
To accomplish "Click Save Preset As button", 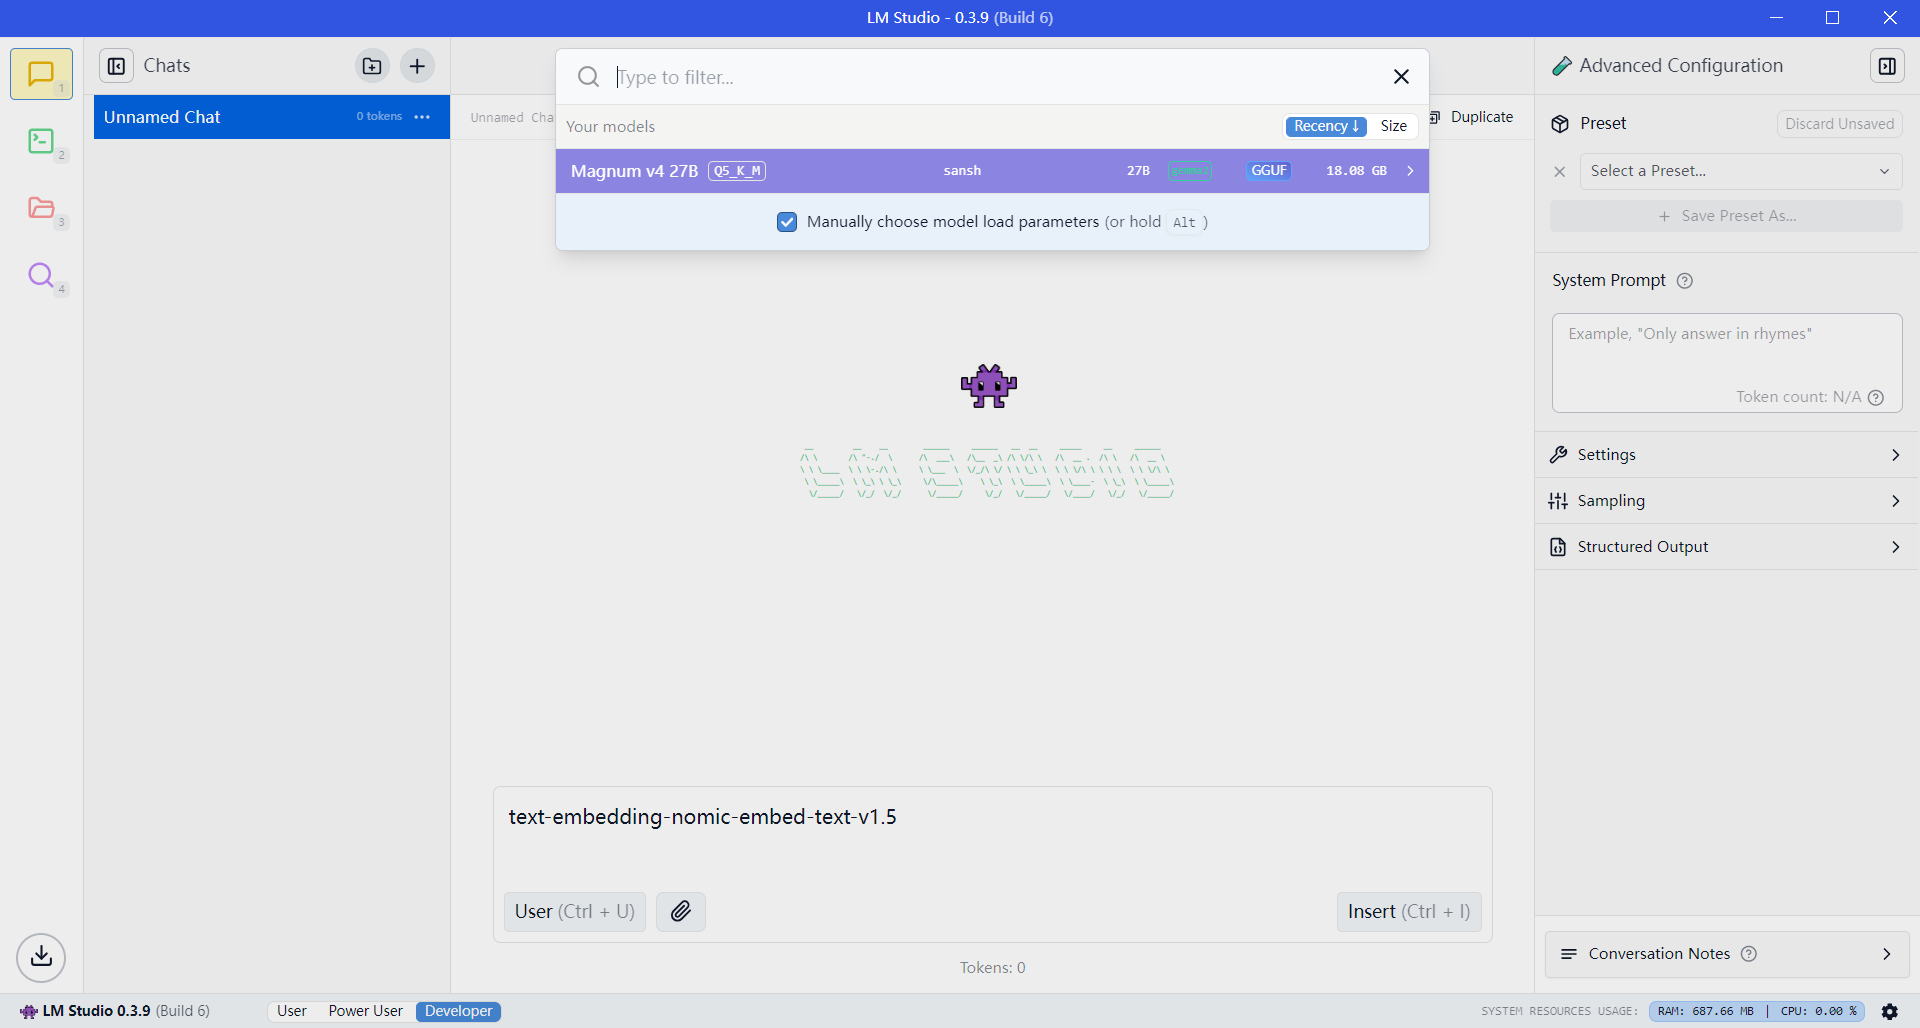I will point(1726,216).
